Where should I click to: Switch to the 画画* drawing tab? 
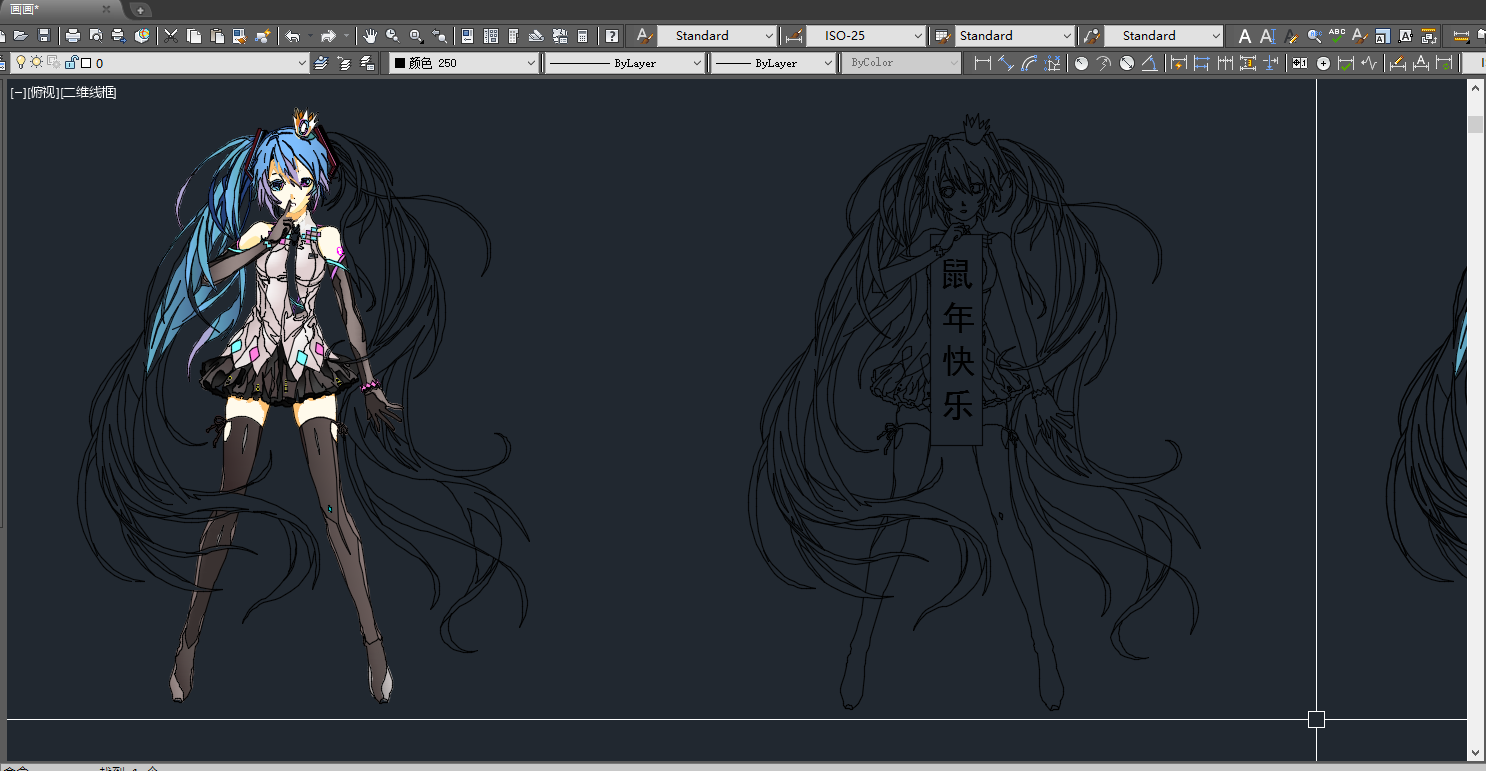25,9
